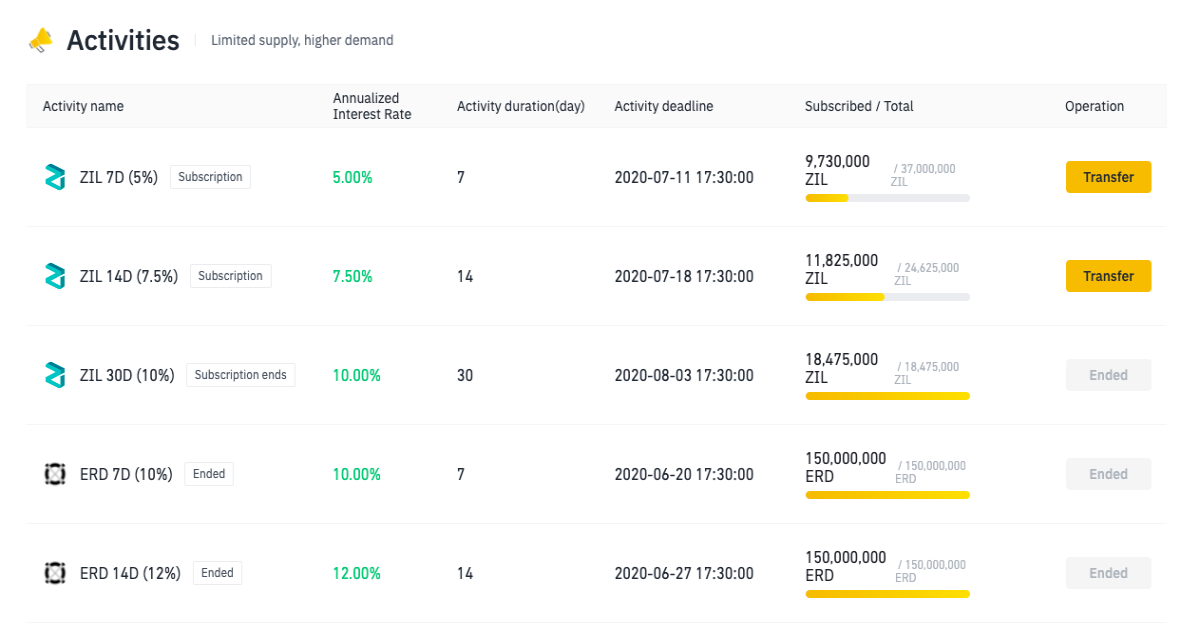Click the 9,730,000 ZIL subscribed amount
1200x629 pixels.
pyautogui.click(x=838, y=169)
